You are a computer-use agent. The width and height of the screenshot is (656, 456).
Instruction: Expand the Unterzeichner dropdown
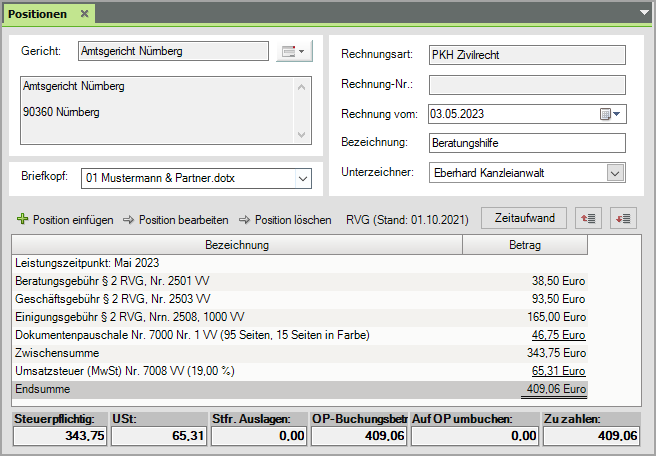click(615, 173)
